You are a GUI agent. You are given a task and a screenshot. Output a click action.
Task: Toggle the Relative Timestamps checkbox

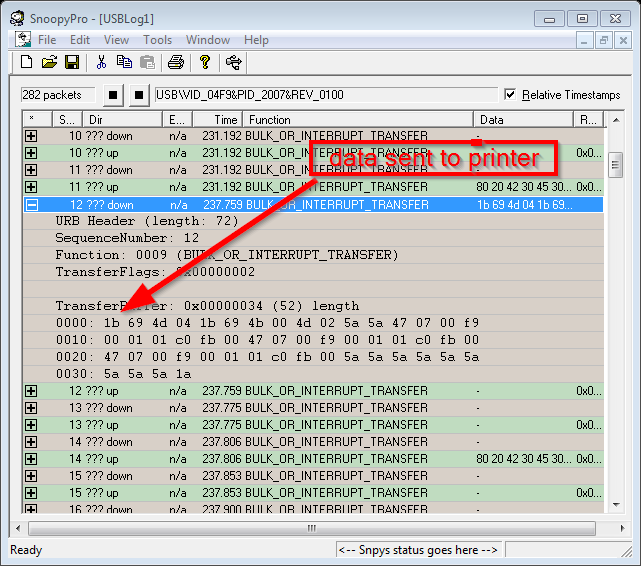point(510,95)
